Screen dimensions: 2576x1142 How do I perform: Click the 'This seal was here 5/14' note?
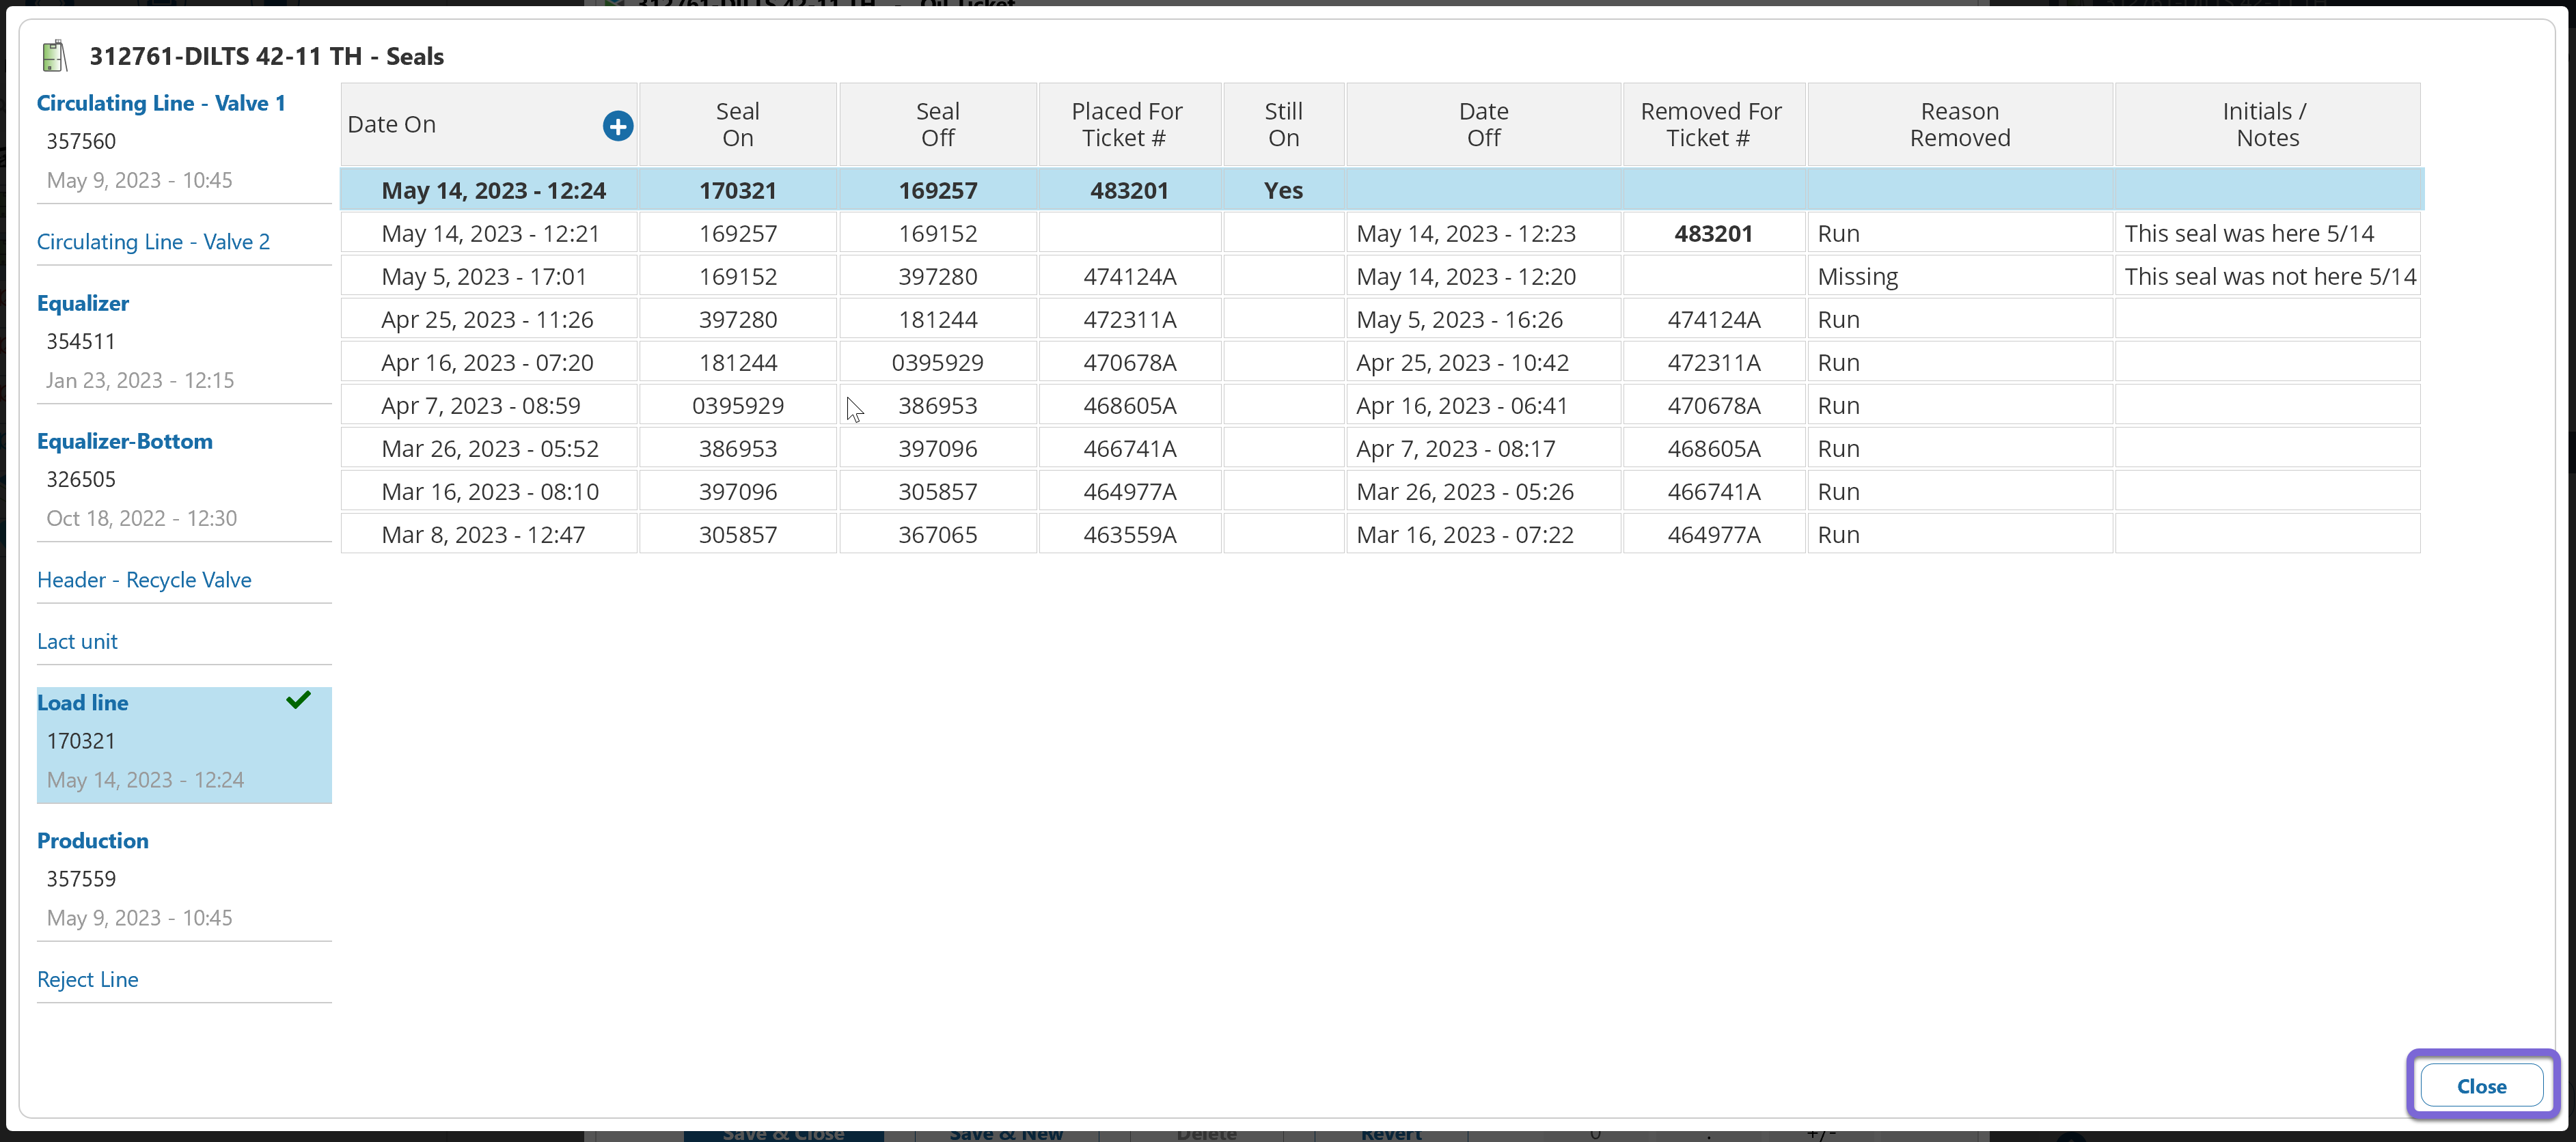[x=2248, y=233]
